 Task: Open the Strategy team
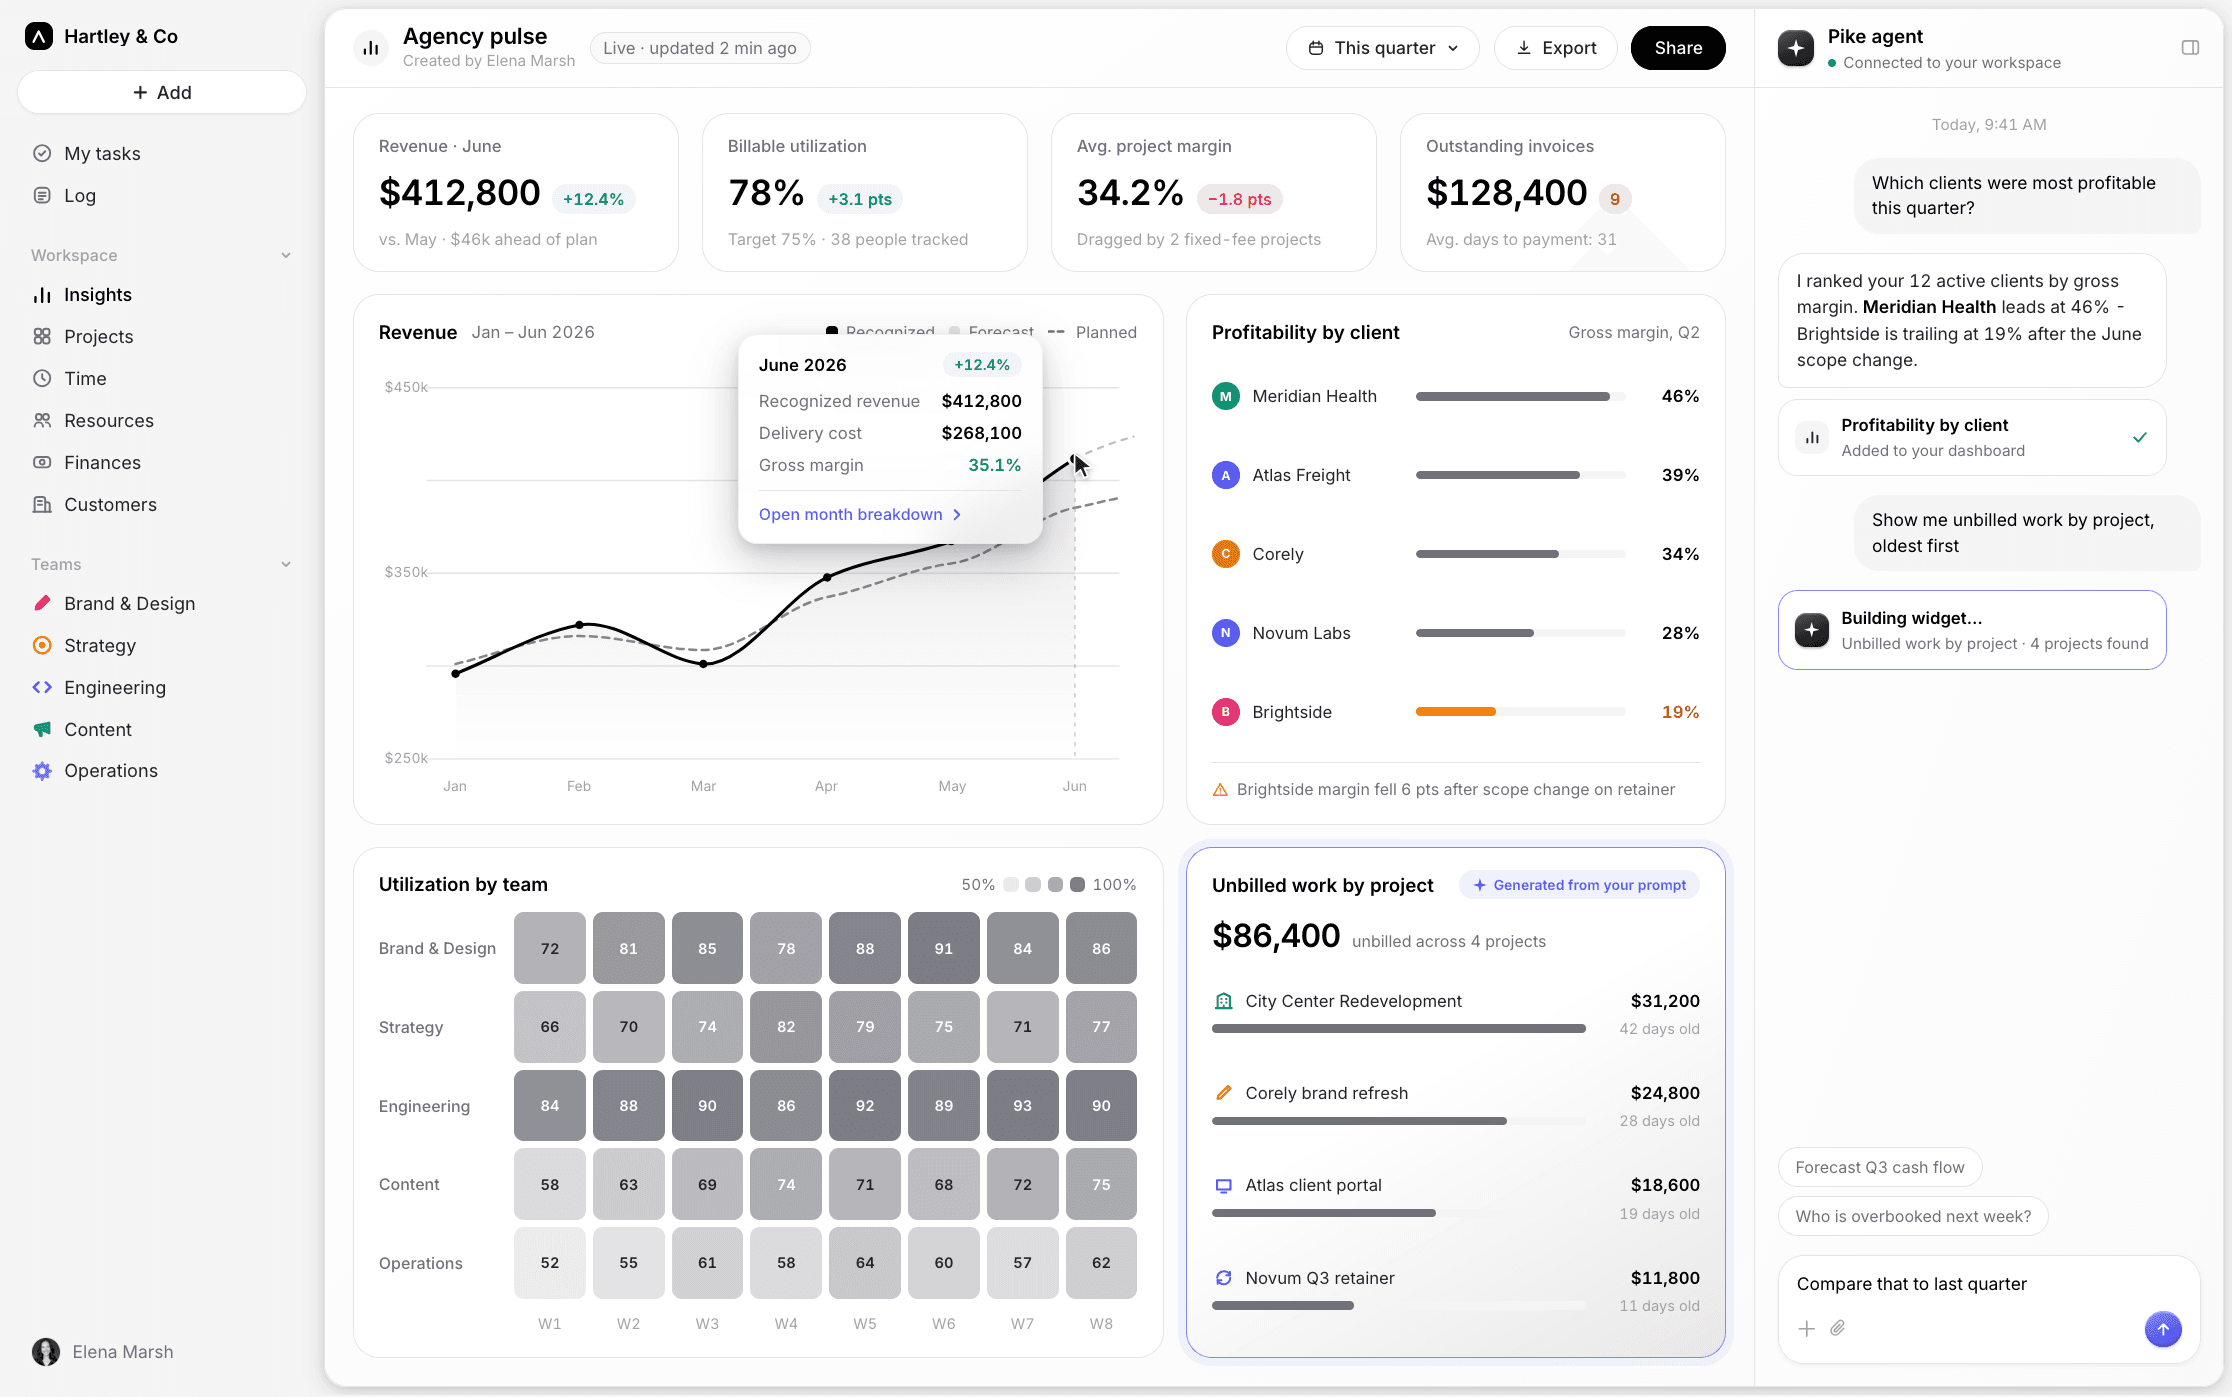pos(160,645)
